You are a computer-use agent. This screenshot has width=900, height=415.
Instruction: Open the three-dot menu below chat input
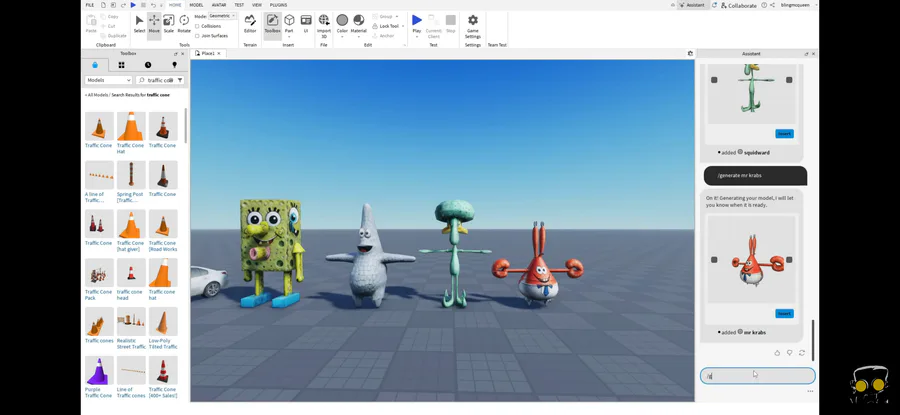(x=810, y=391)
